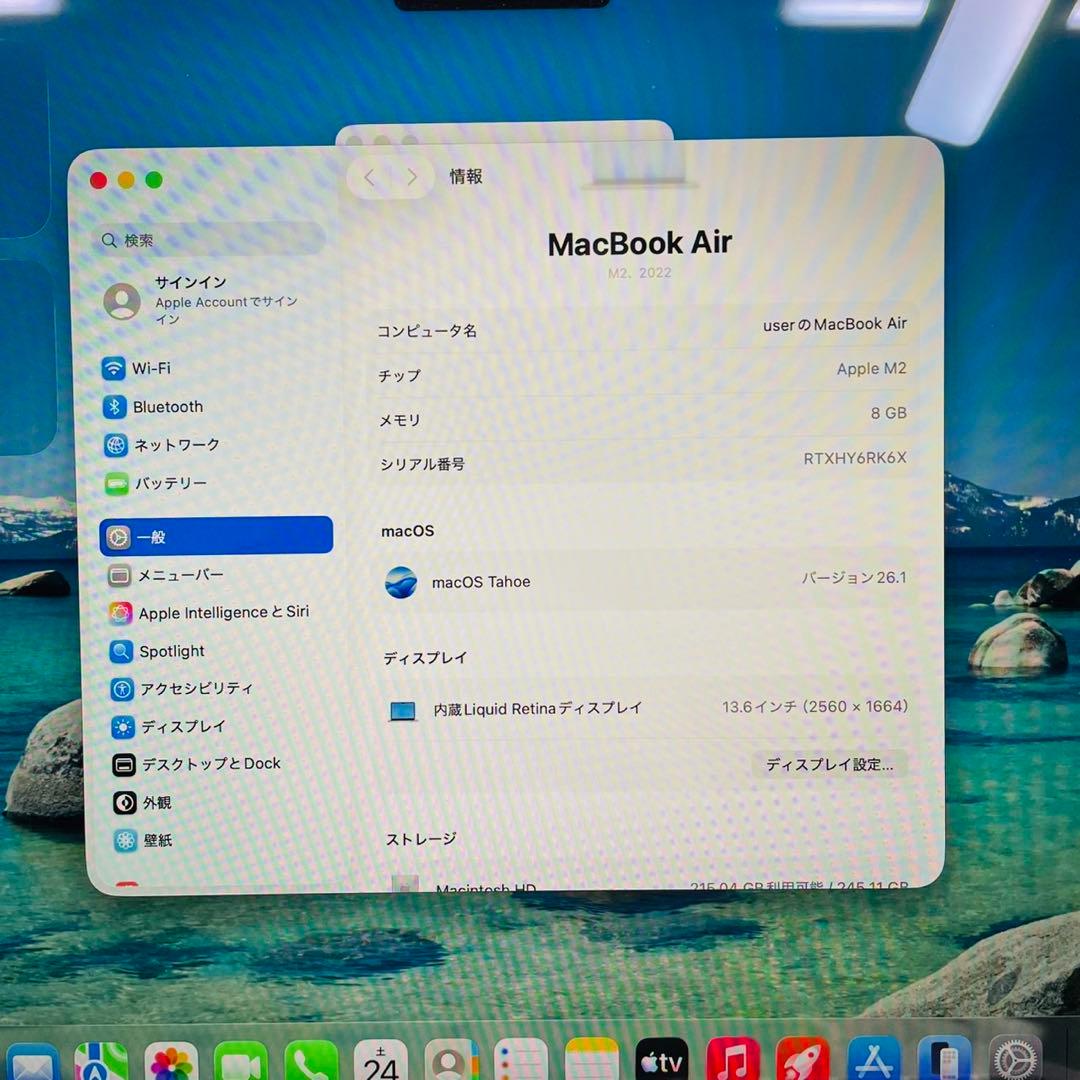Select ネットワーク settings in the sidebar
Viewport: 1080px width, 1080px height.
[180, 444]
